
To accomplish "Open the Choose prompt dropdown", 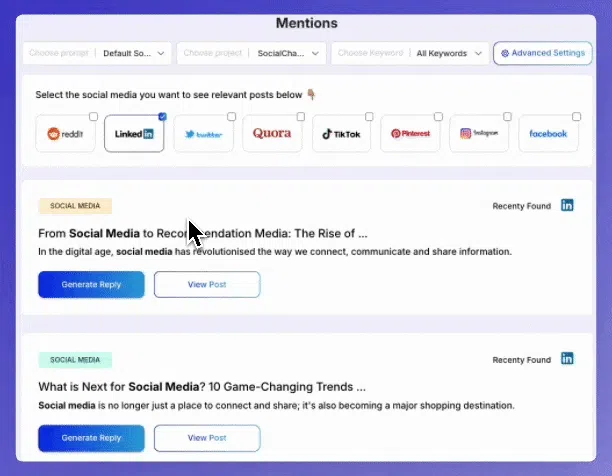I will pos(97,53).
